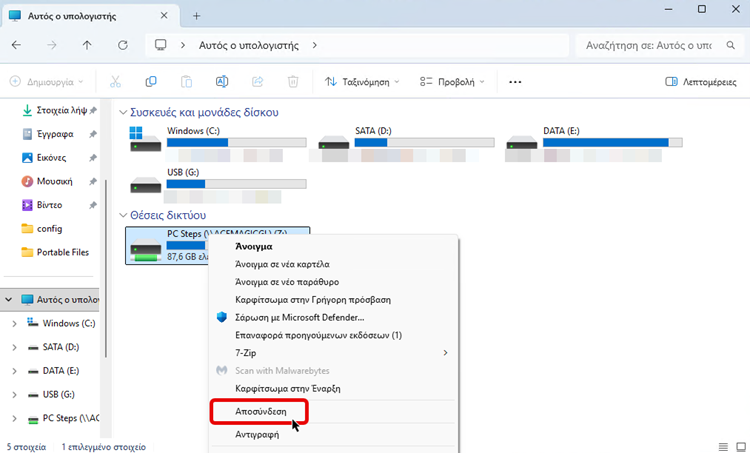
Task: Open the Windows (C:) drive icon
Action: [145, 140]
